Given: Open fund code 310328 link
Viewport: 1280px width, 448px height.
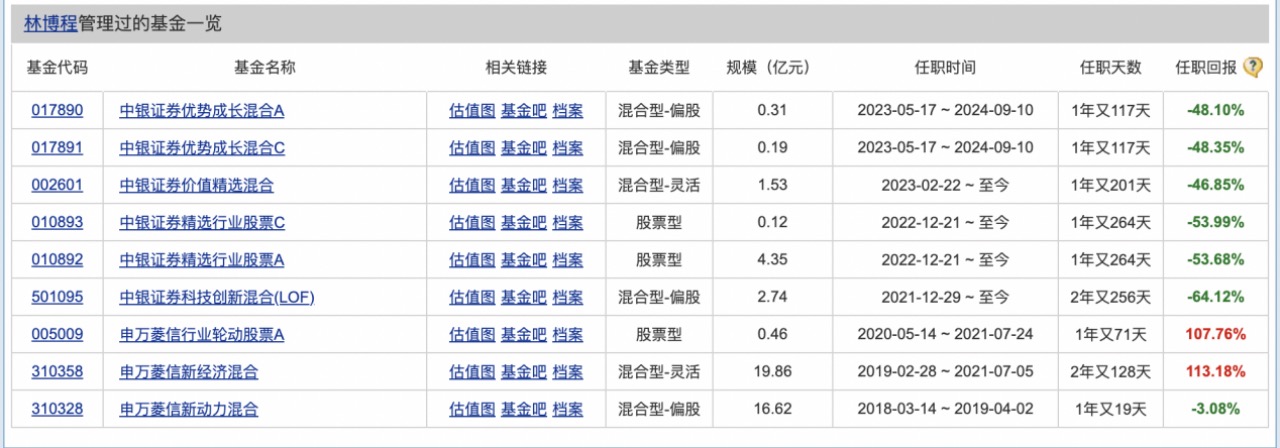Looking at the screenshot, I should [56, 409].
